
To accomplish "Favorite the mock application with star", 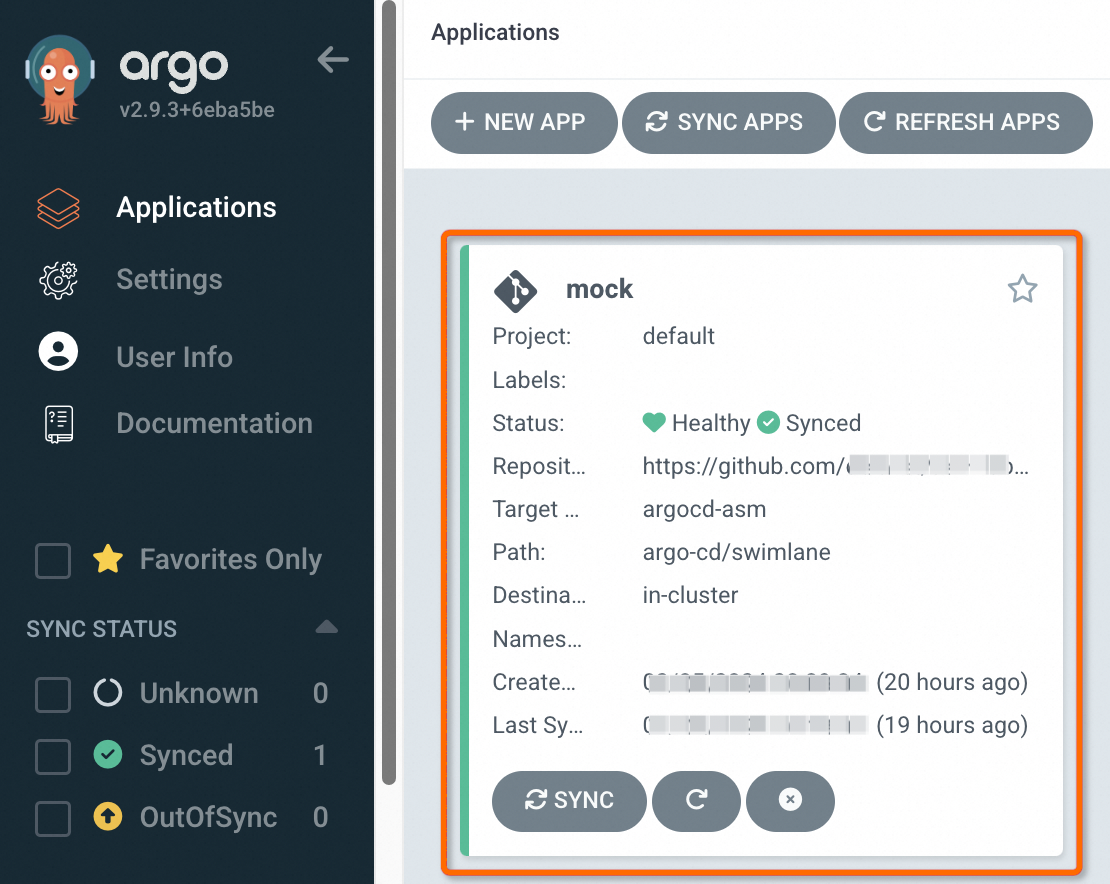I will coord(1022,289).
